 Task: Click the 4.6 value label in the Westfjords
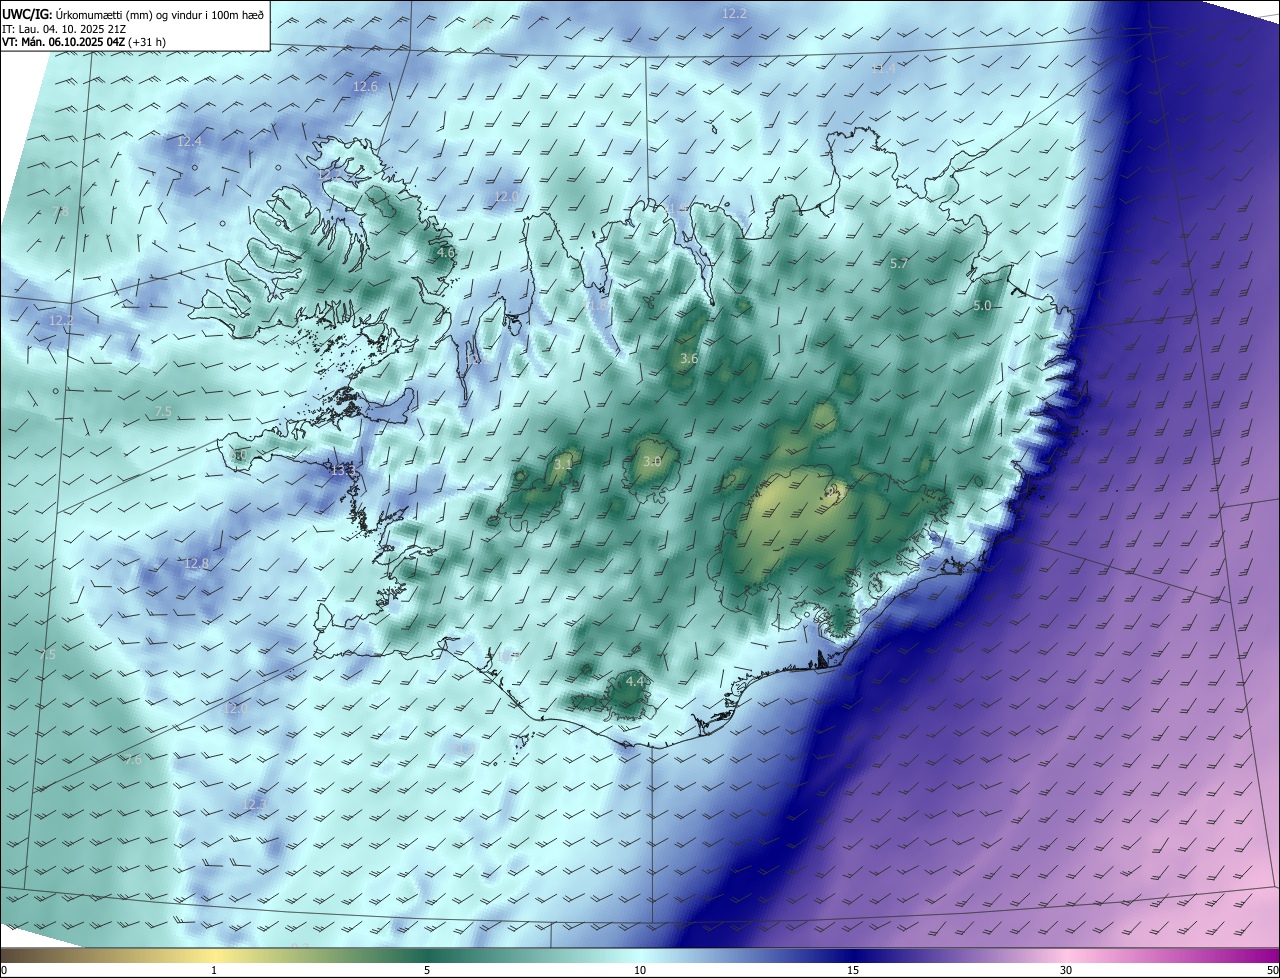446,253
